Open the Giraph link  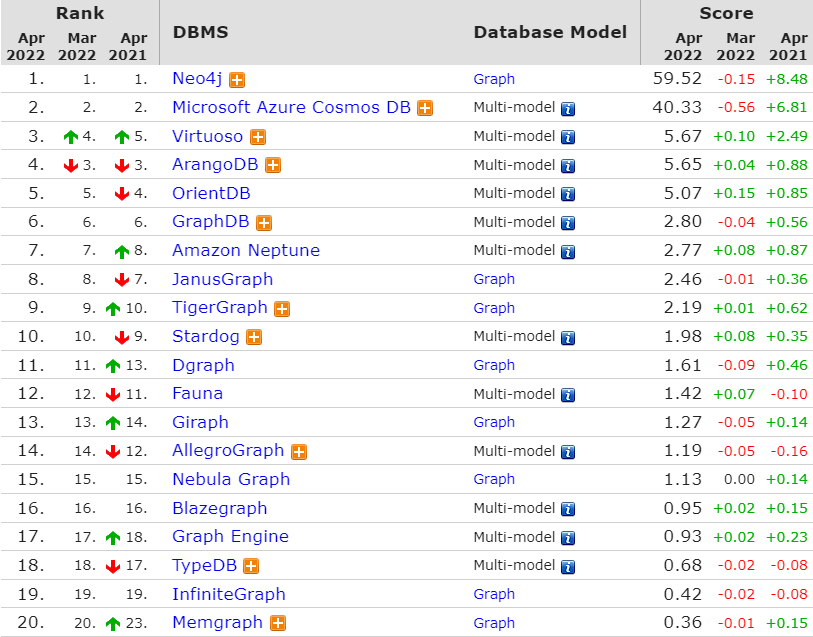(x=200, y=422)
